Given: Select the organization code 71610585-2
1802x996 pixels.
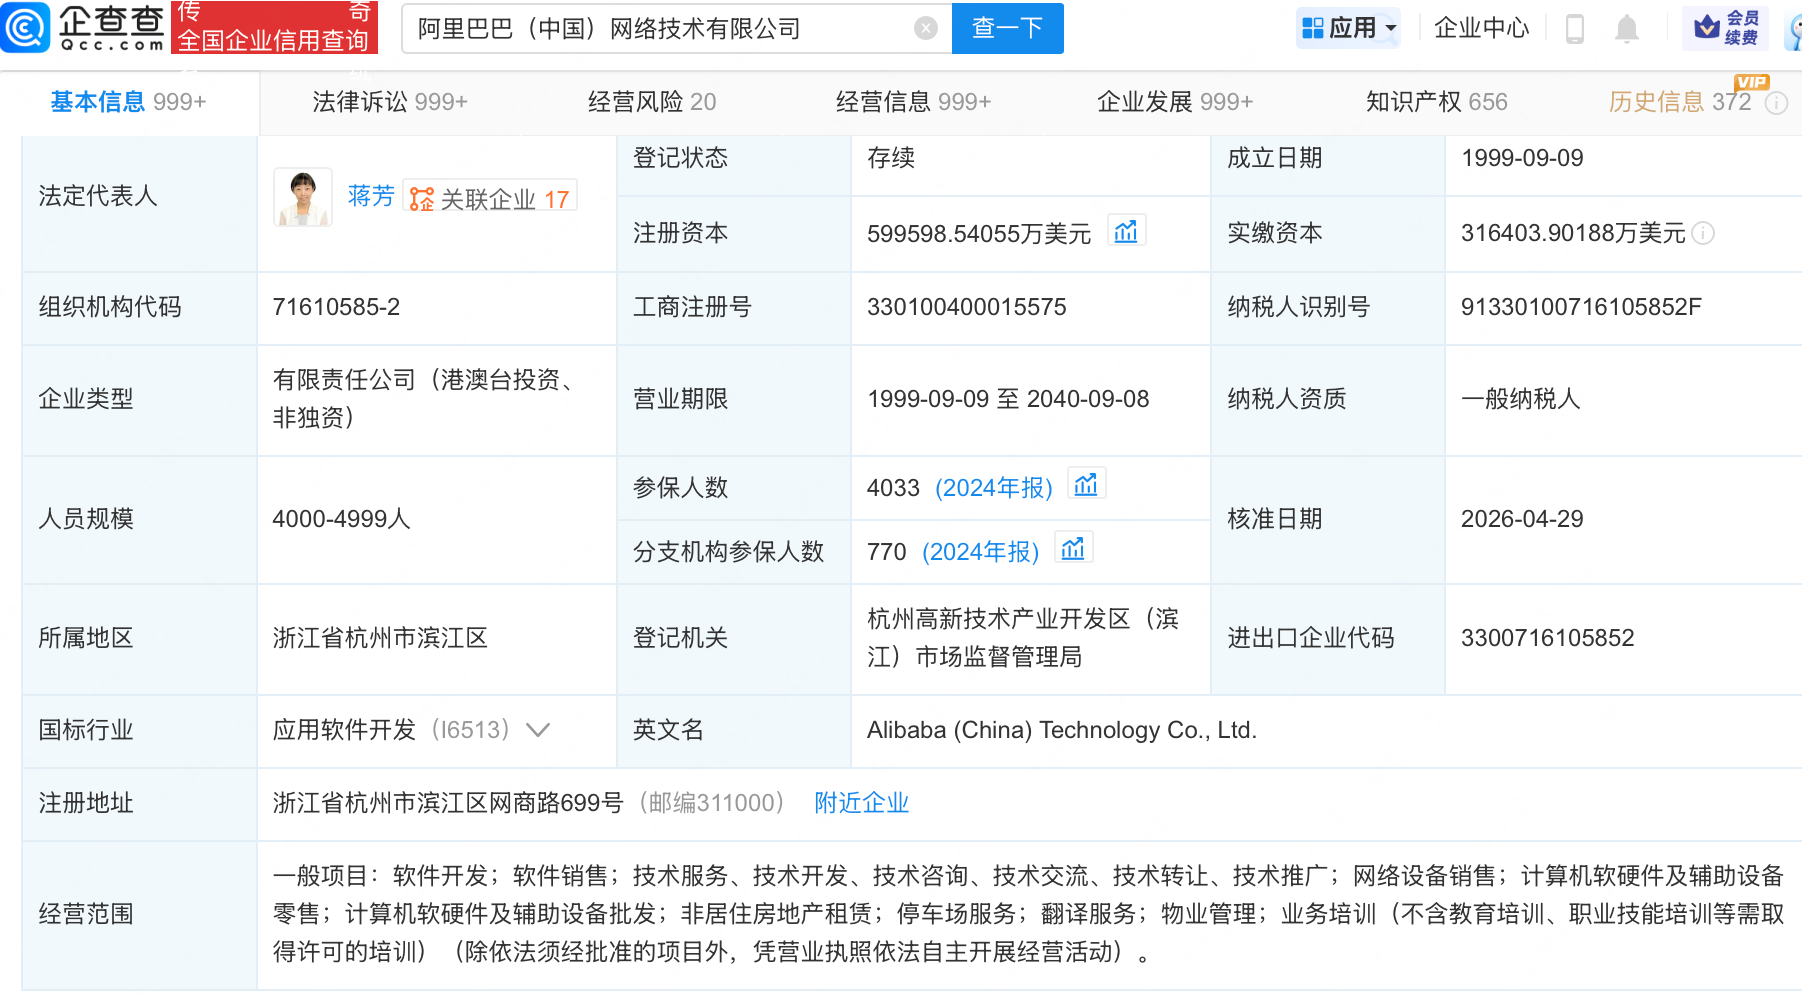Looking at the screenshot, I should pyautogui.click(x=336, y=307).
